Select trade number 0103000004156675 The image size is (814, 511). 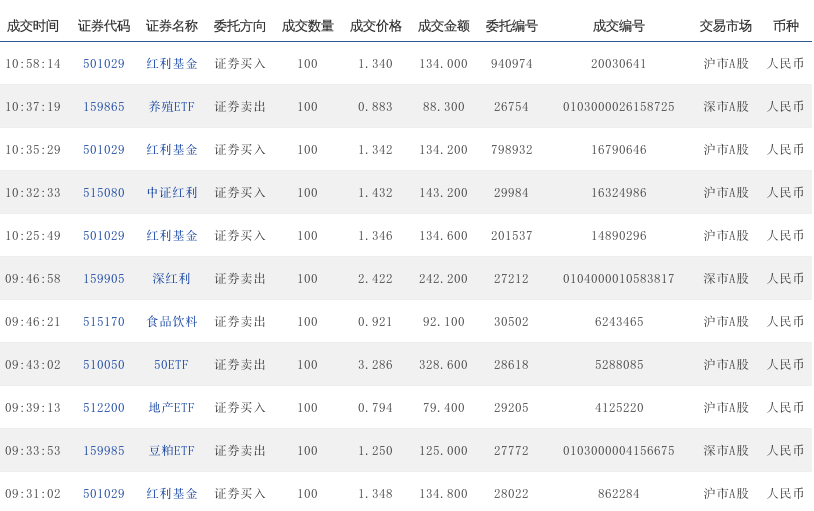coord(619,451)
